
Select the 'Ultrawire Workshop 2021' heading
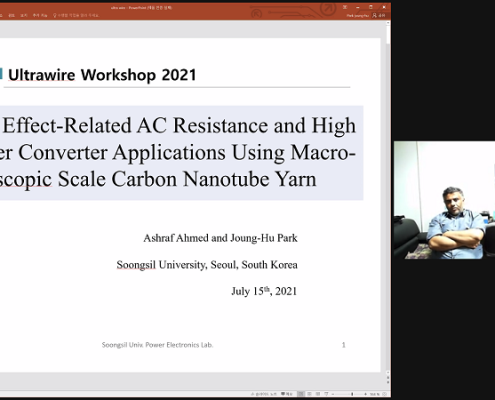(x=102, y=75)
